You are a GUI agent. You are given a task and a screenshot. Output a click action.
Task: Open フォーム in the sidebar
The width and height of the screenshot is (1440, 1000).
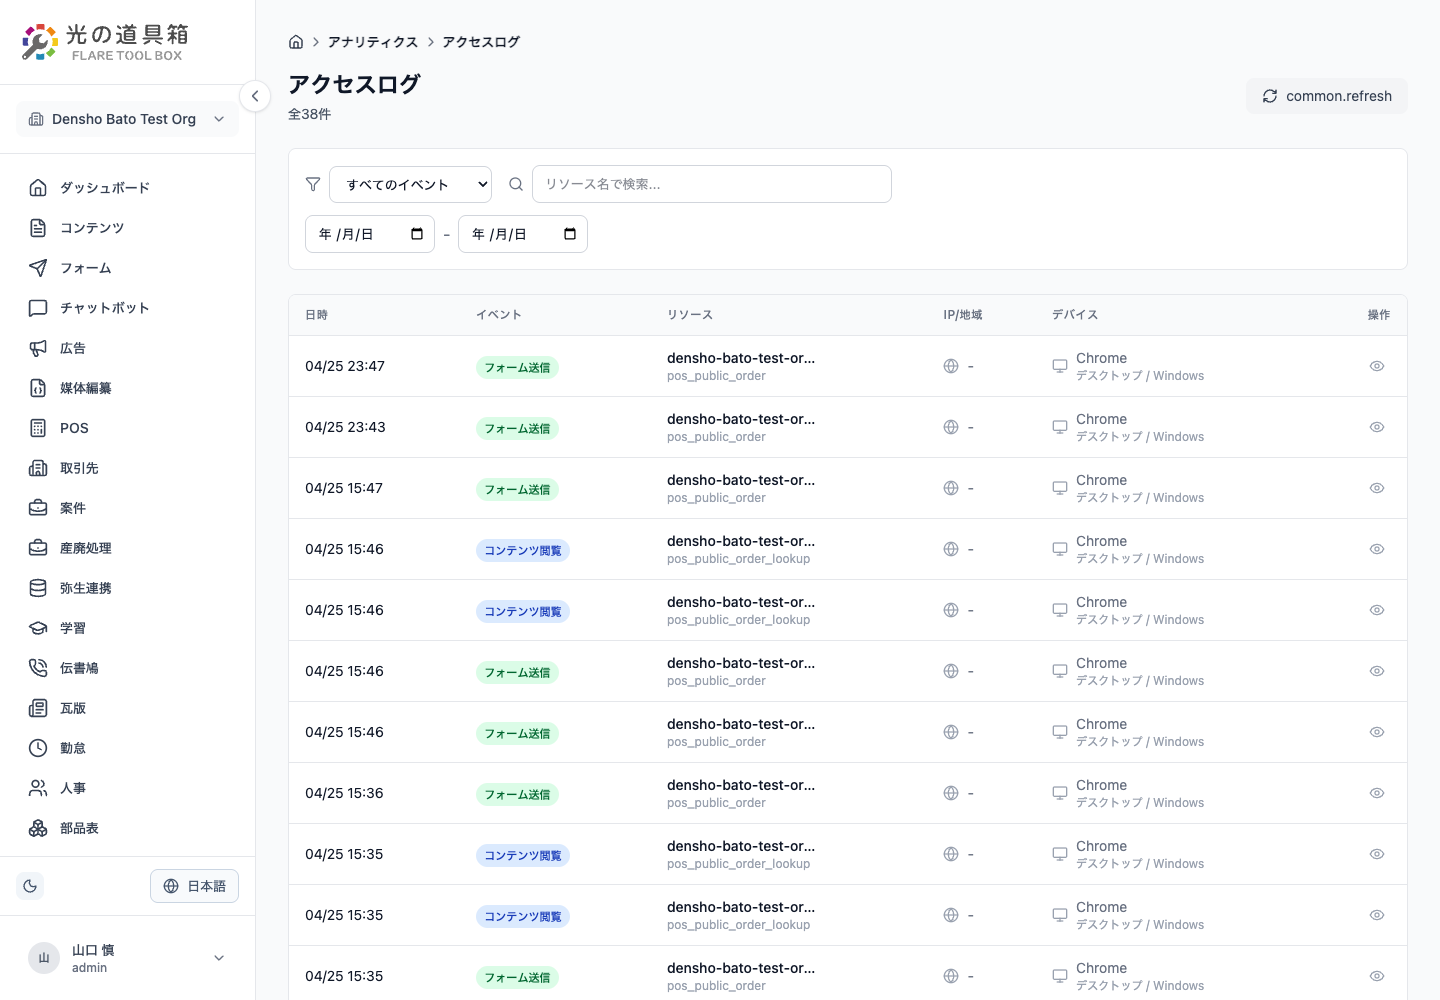[x=127, y=268]
